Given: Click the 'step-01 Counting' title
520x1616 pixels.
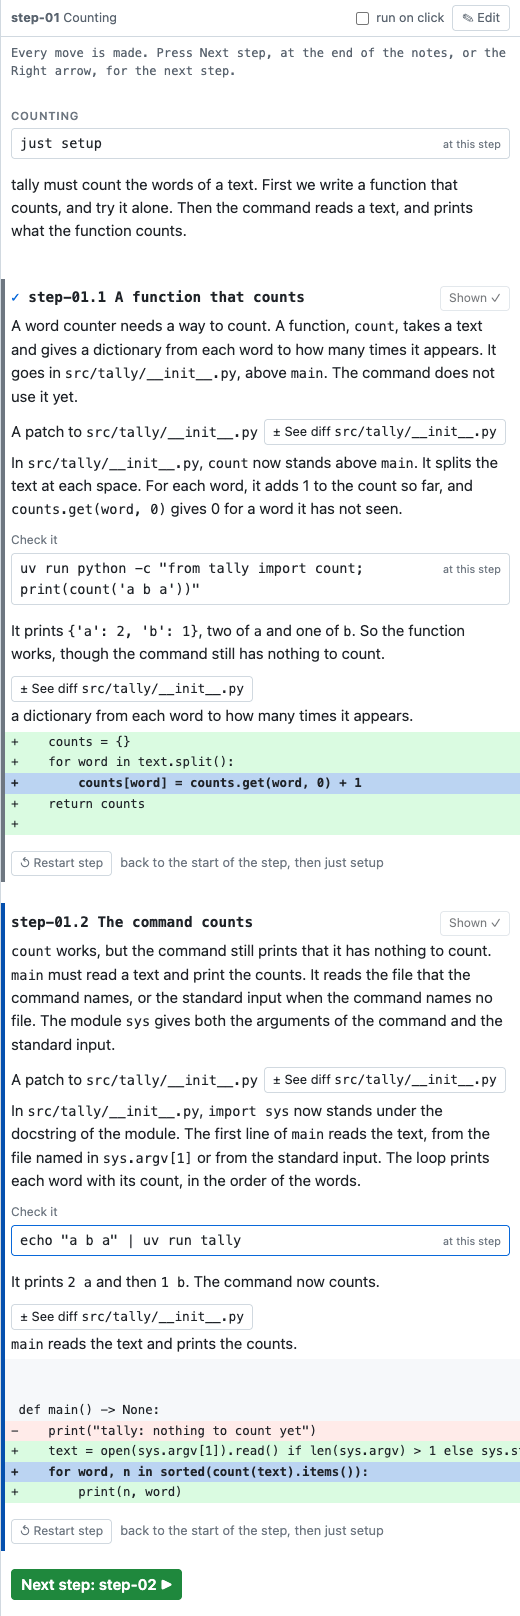Looking at the screenshot, I should click(x=64, y=18).
